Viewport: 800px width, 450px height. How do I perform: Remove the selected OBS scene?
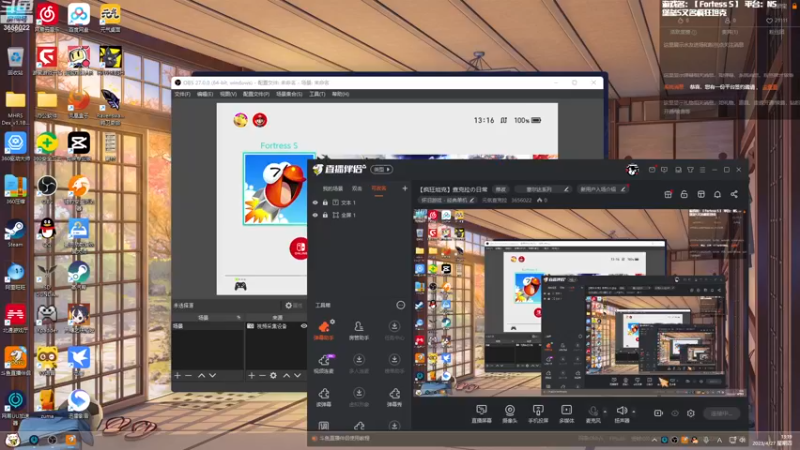tap(188, 376)
